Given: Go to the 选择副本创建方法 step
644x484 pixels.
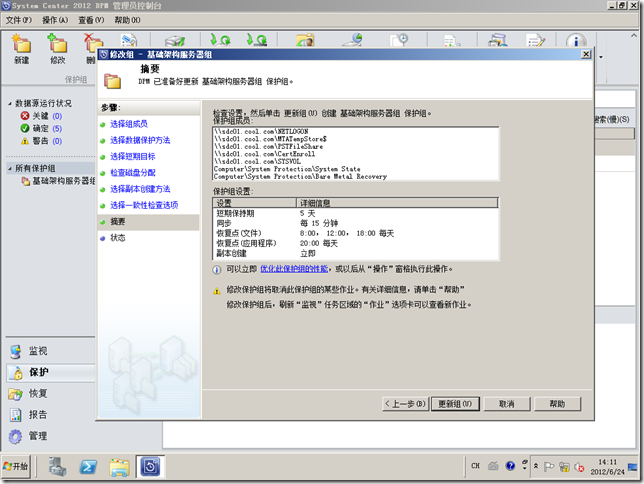Looking at the screenshot, I should (x=140, y=189).
